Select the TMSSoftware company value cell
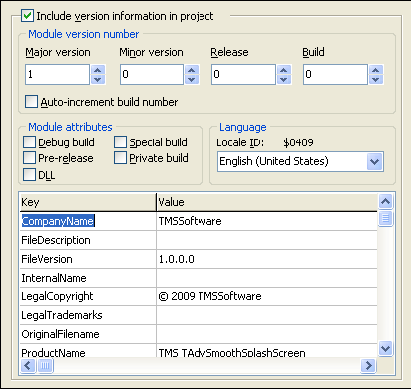Viewport: 411px width, 389px height. tap(267, 221)
